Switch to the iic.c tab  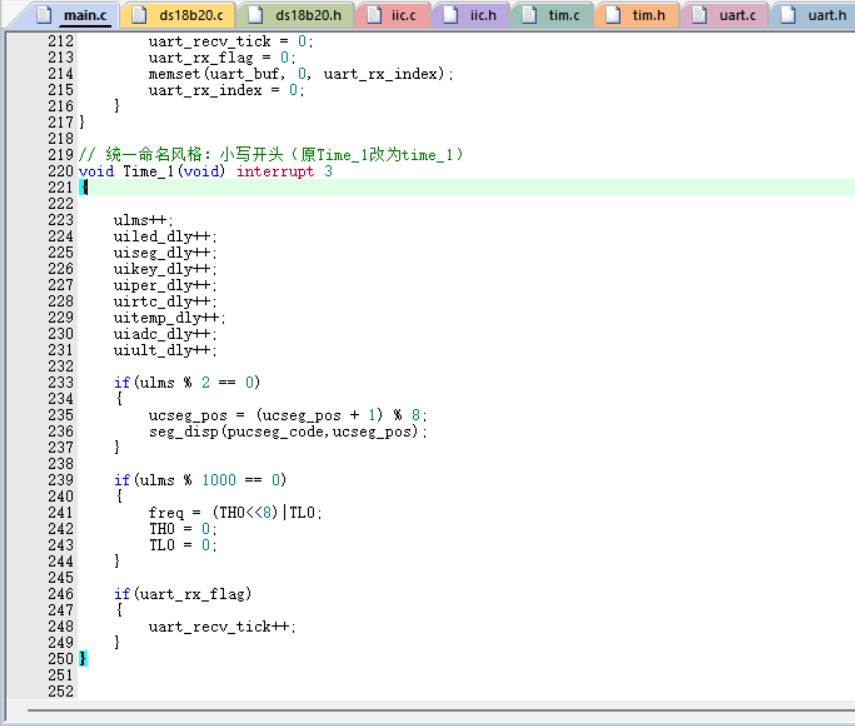click(392, 15)
